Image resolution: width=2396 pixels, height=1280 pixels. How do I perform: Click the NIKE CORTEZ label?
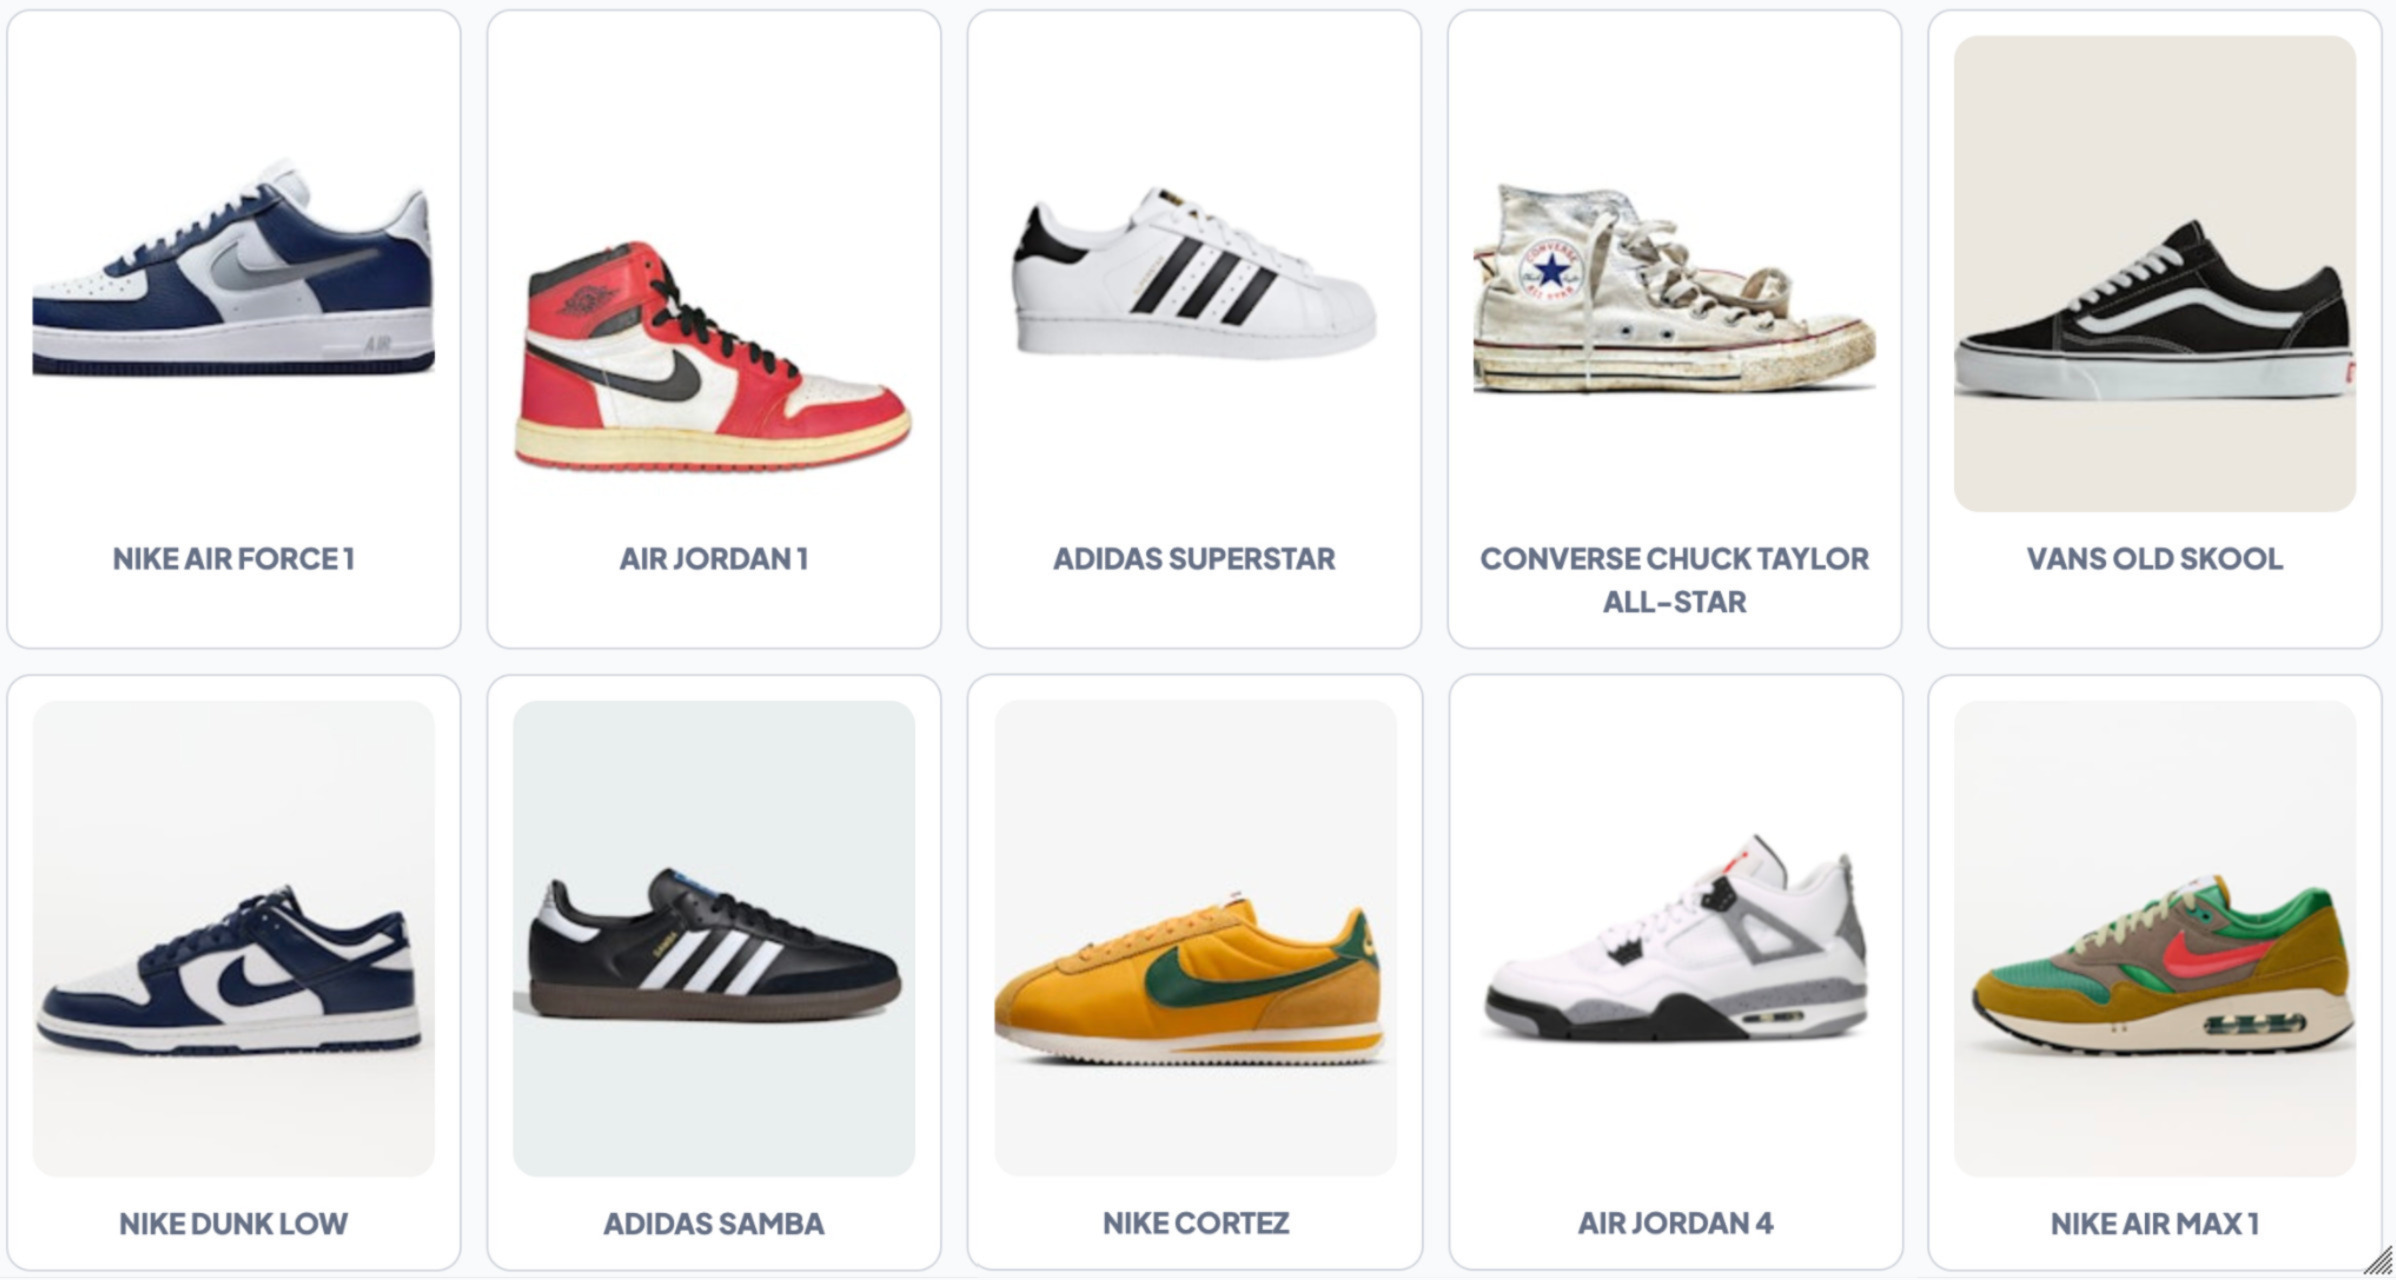1195,1223
